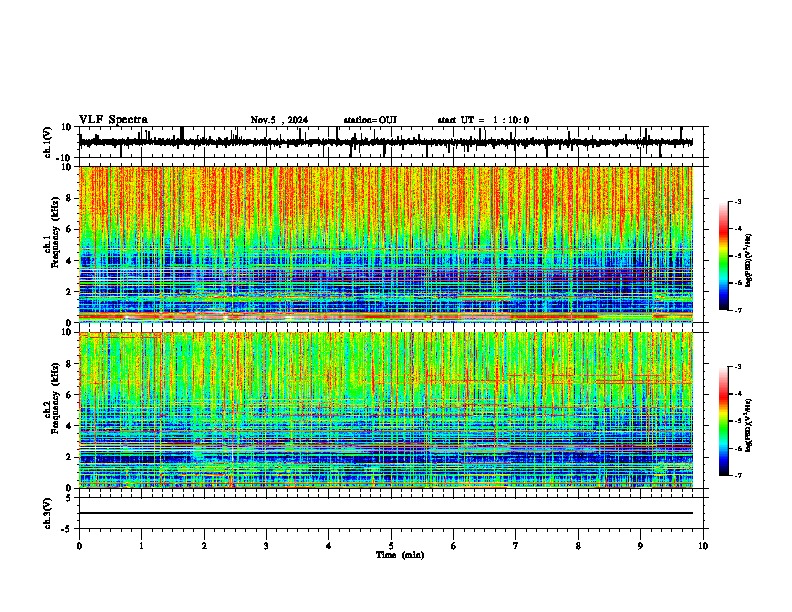Click the '-7' label on ch.1 color bar
The height and width of the screenshot is (612, 792).
coord(737,310)
